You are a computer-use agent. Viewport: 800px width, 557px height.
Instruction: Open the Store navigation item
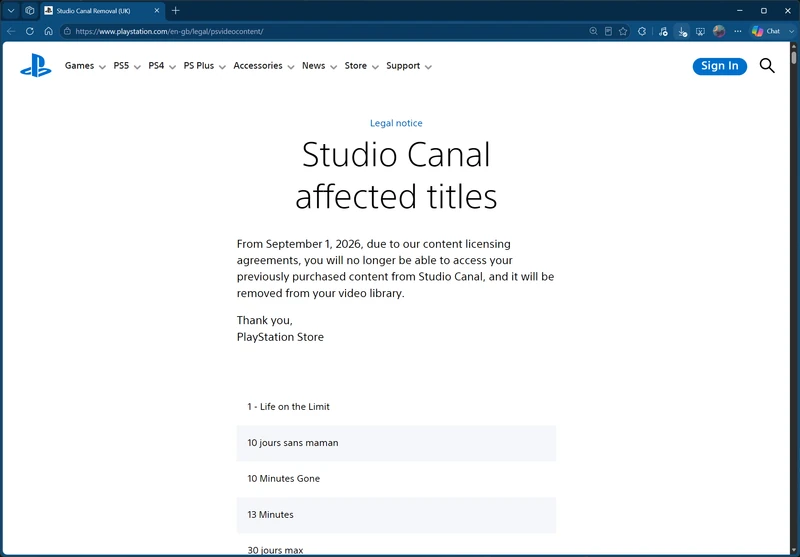click(356, 66)
